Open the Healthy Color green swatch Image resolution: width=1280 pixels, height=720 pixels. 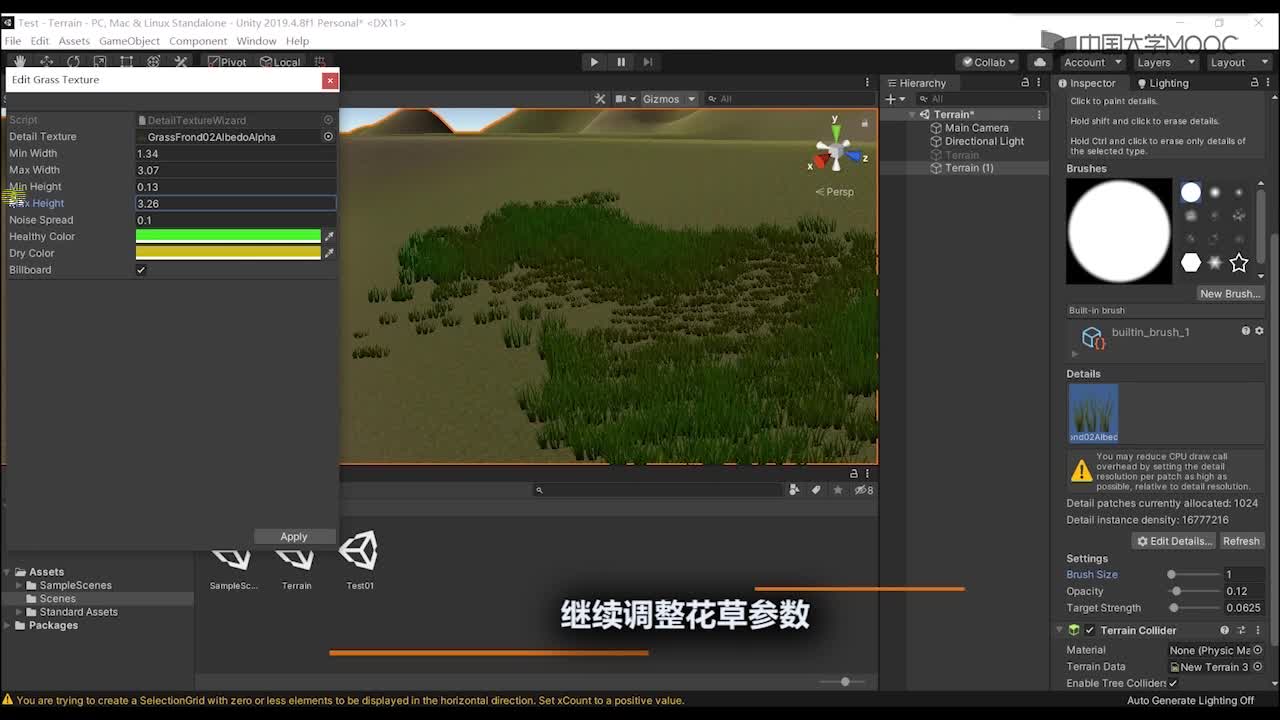pyautogui.click(x=228, y=236)
